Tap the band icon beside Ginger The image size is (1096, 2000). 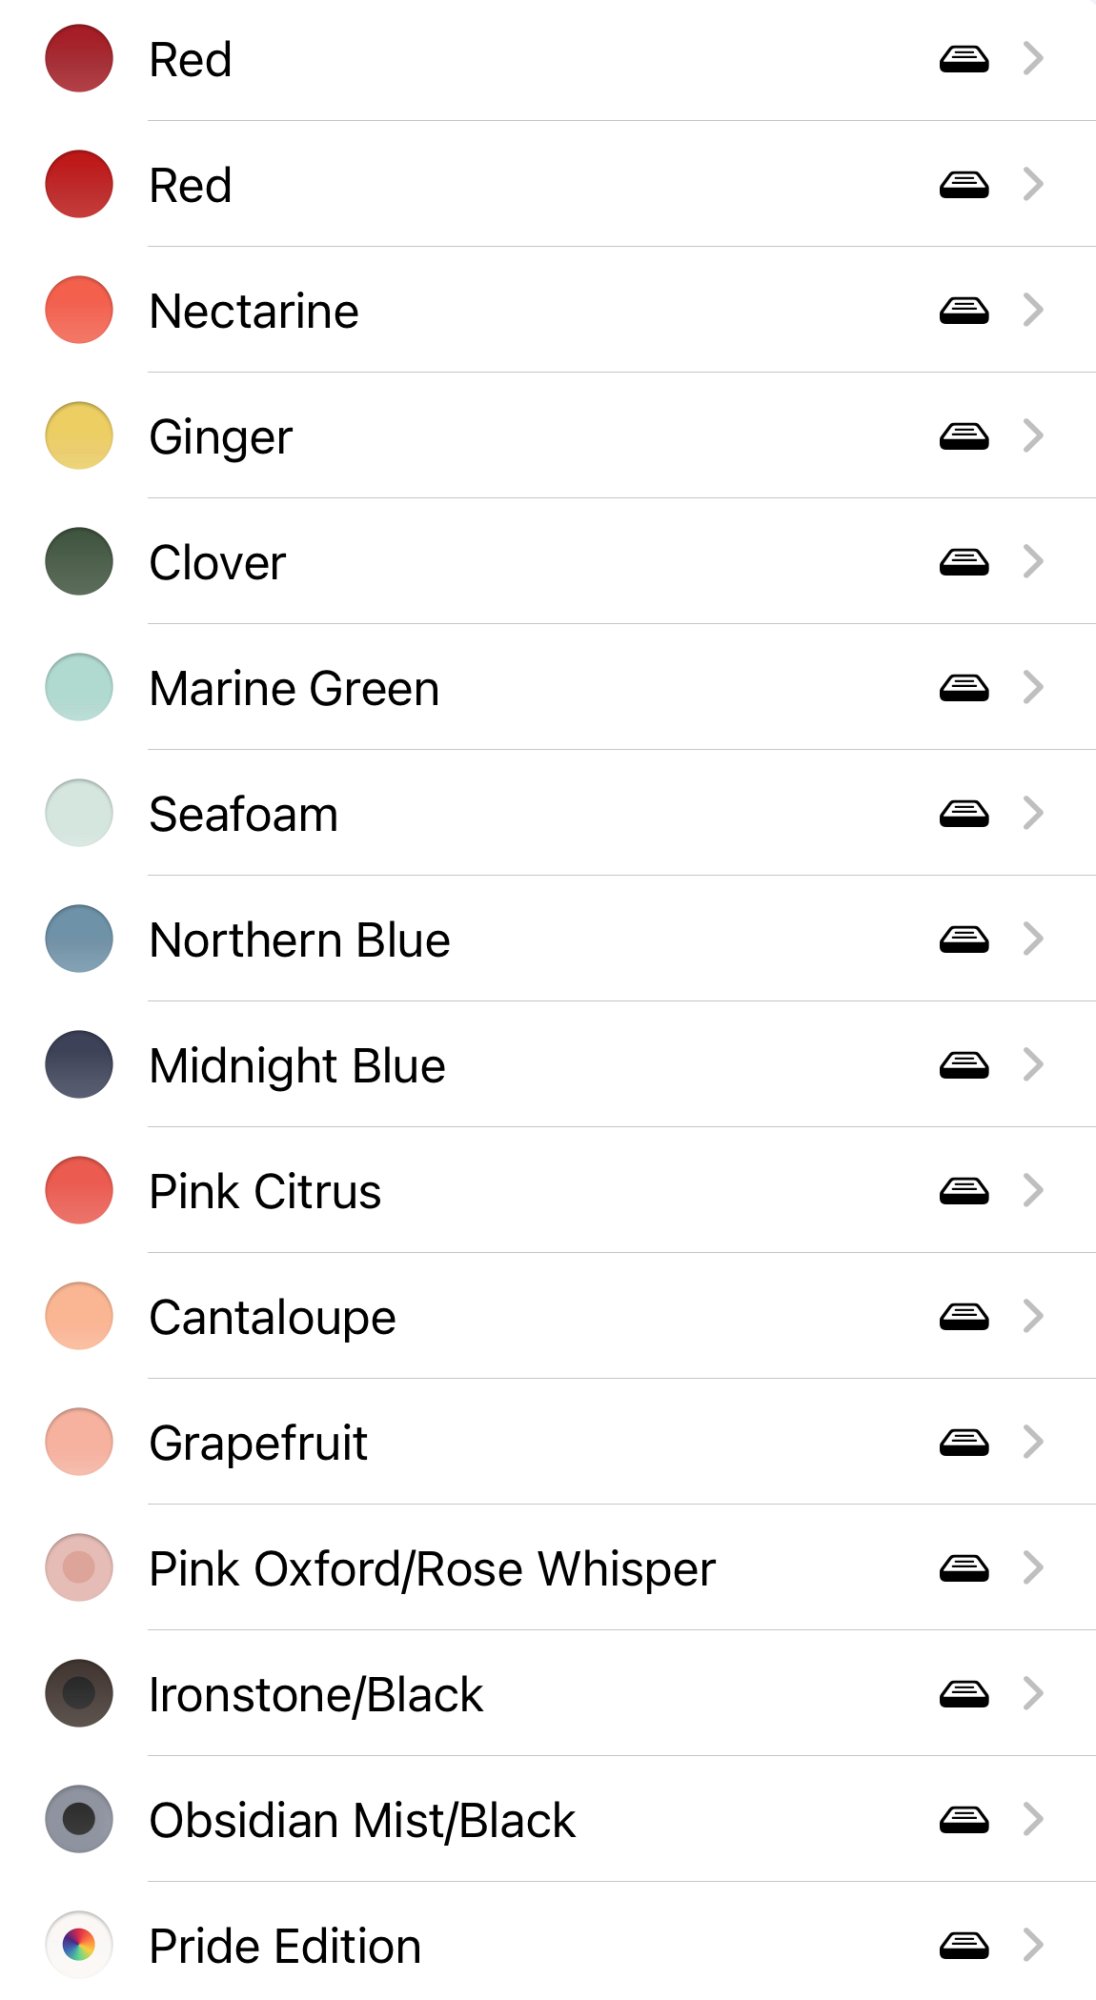click(964, 436)
